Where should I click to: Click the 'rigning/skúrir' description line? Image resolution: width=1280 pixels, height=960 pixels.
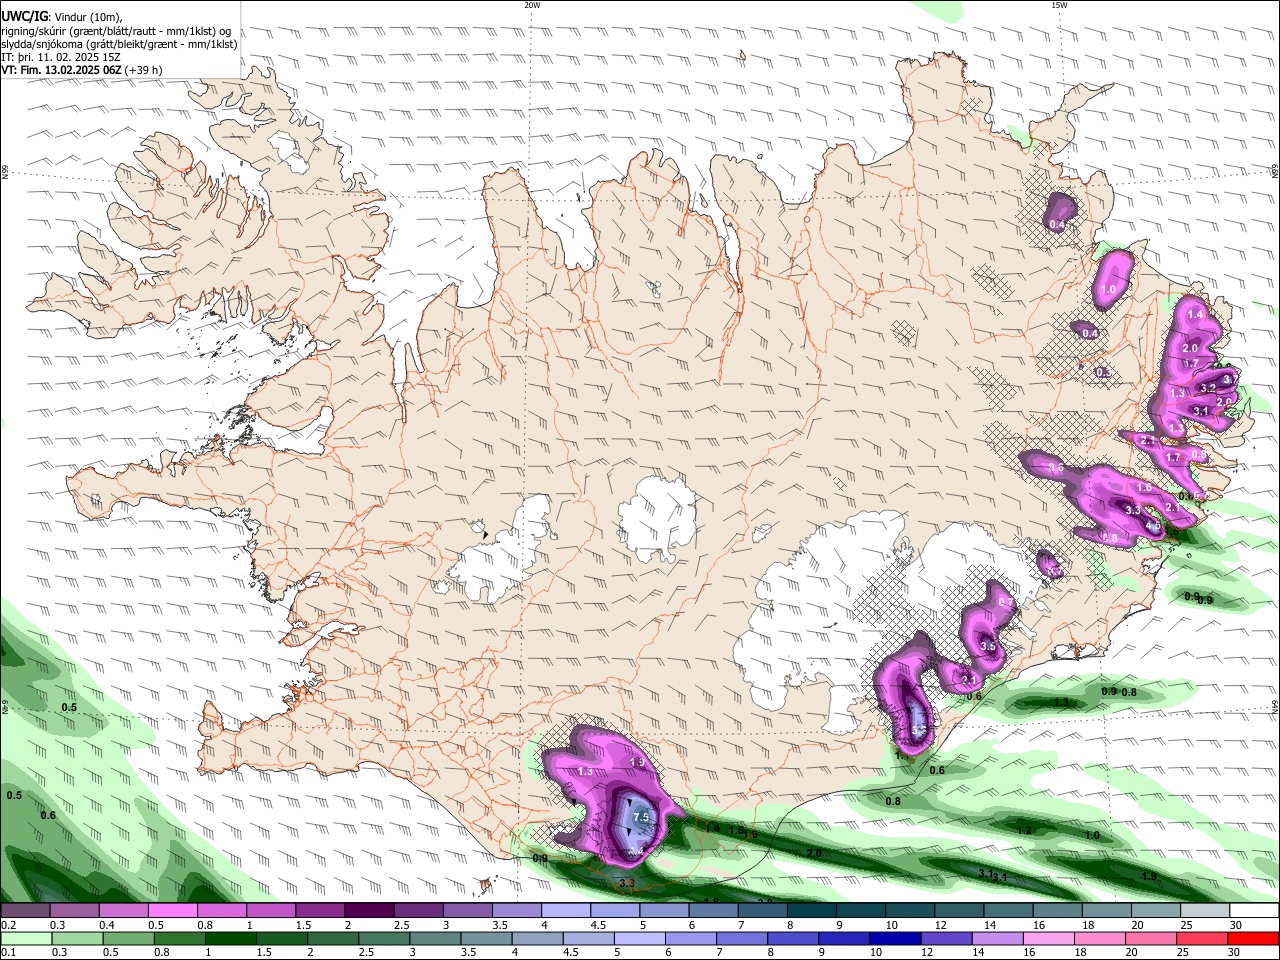coord(116,31)
